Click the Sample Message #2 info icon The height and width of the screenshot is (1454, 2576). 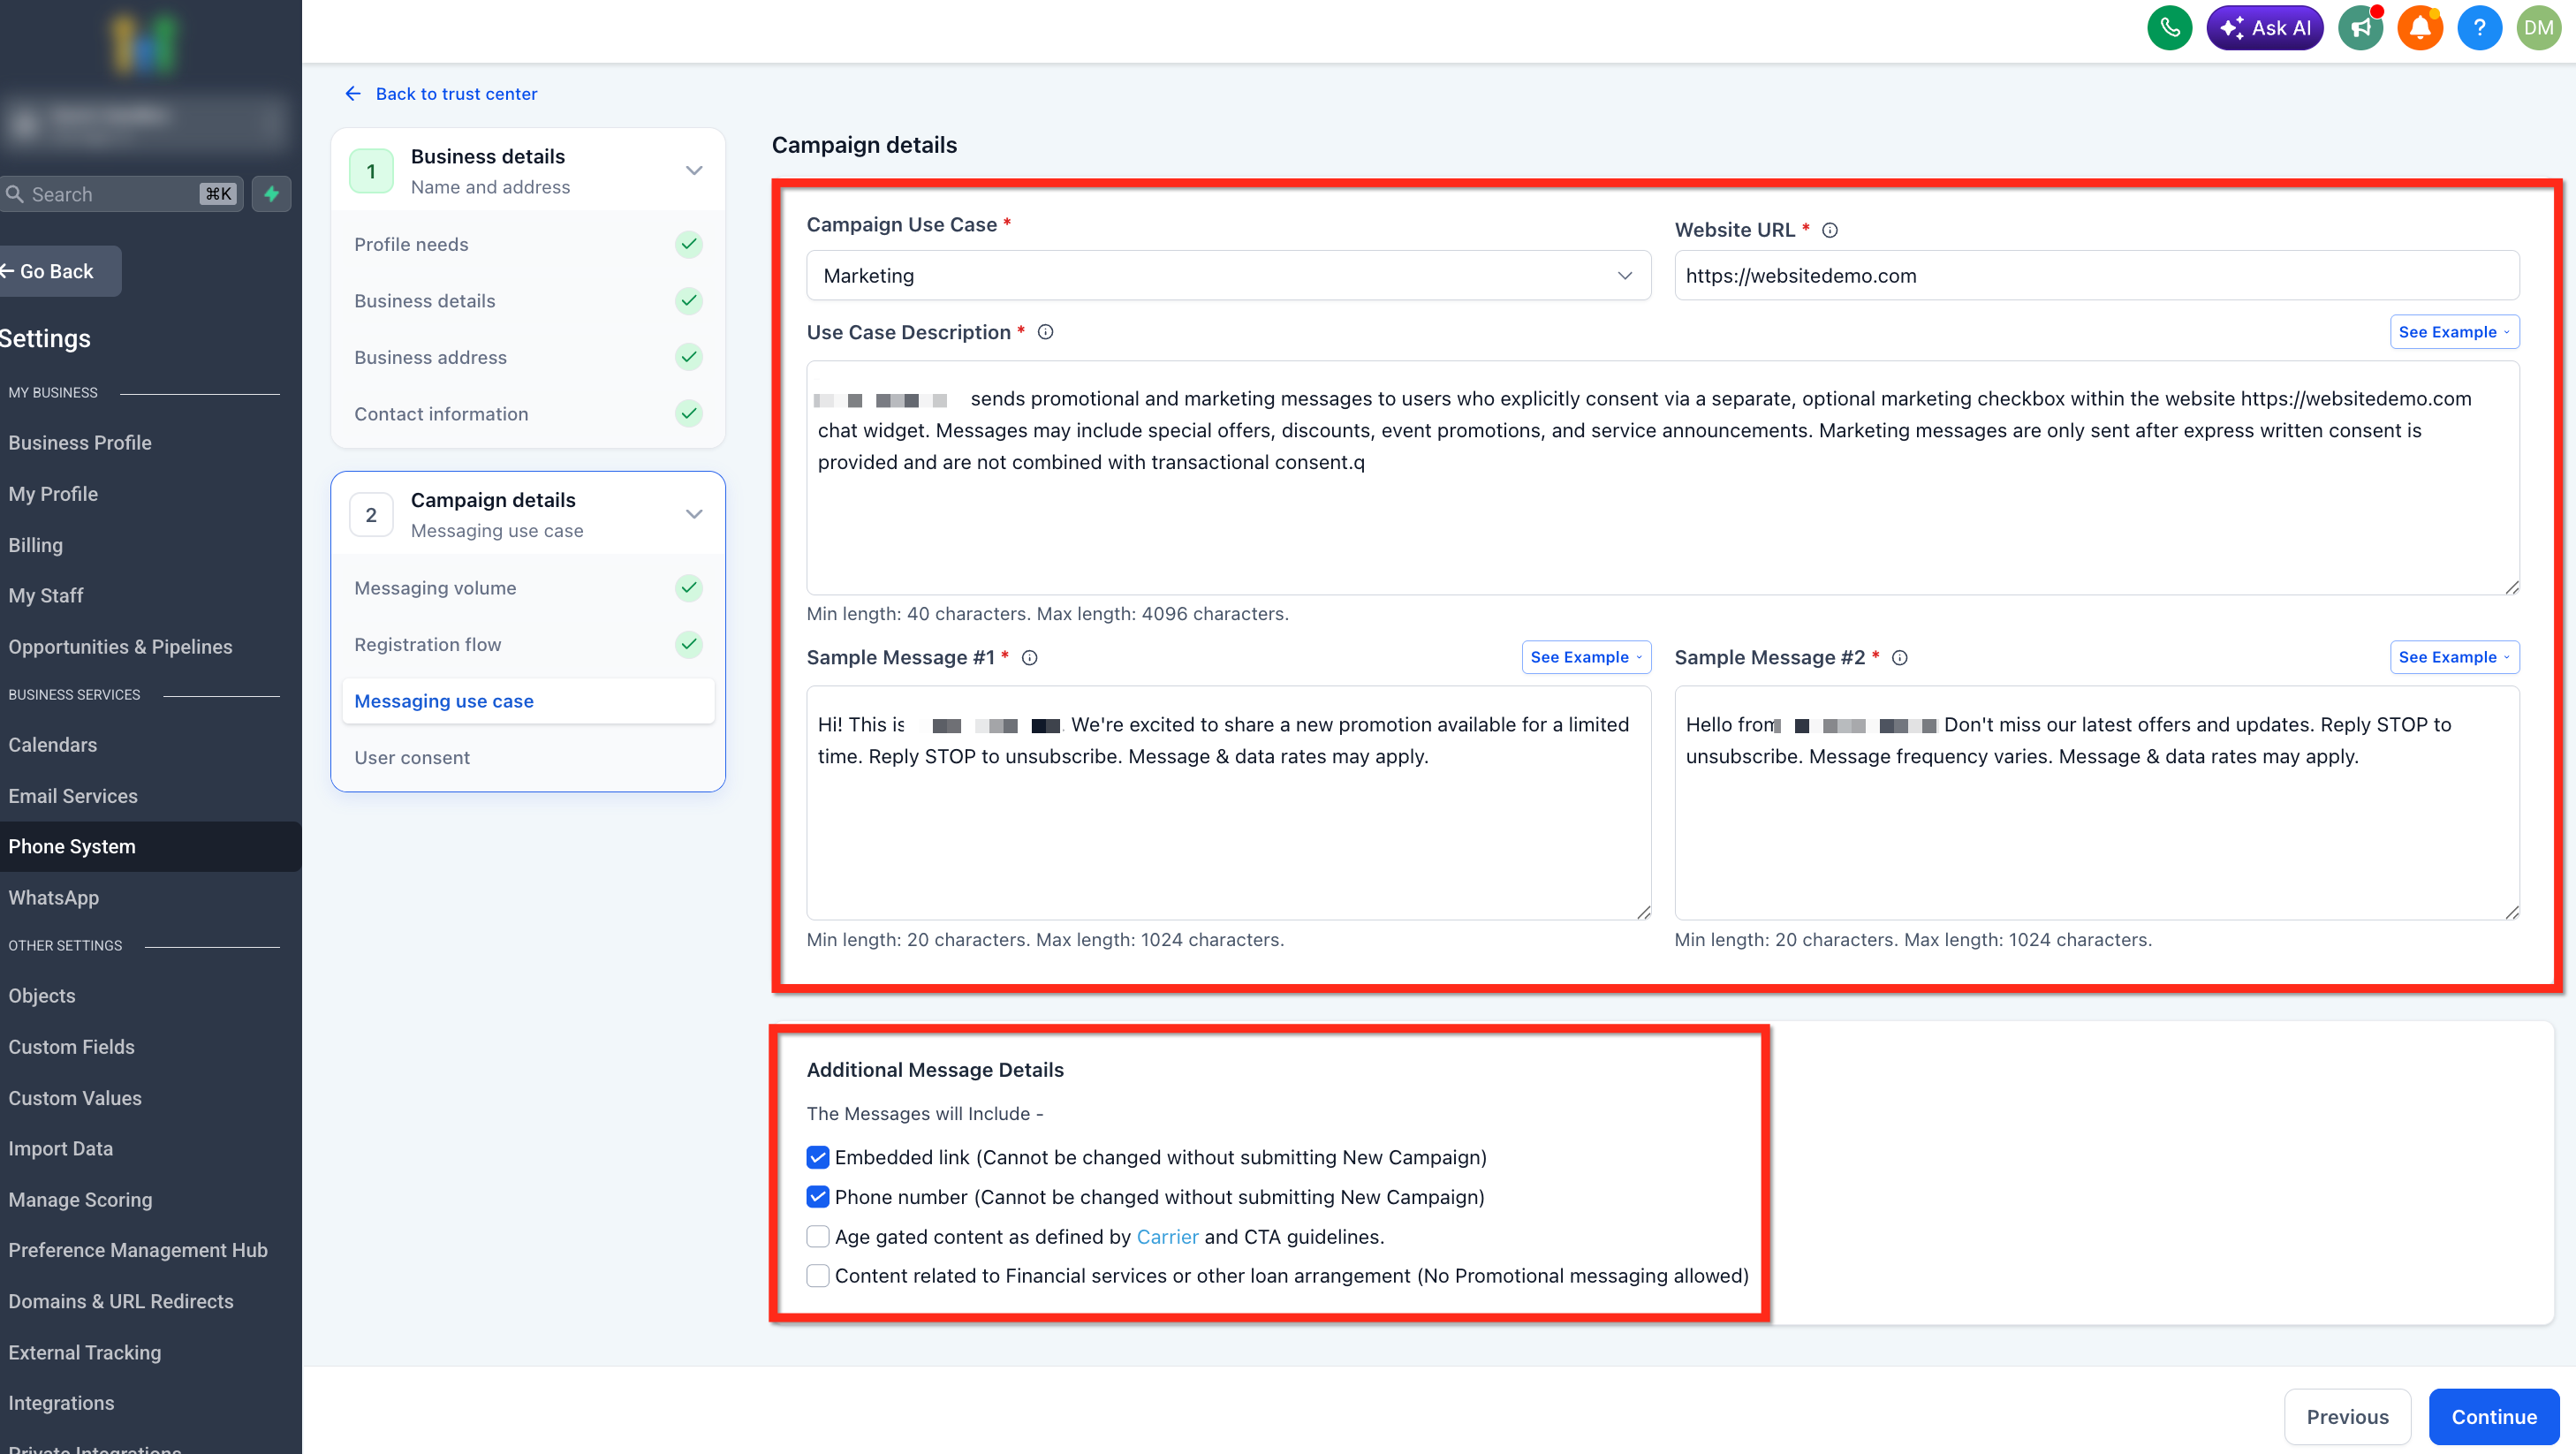(1899, 657)
